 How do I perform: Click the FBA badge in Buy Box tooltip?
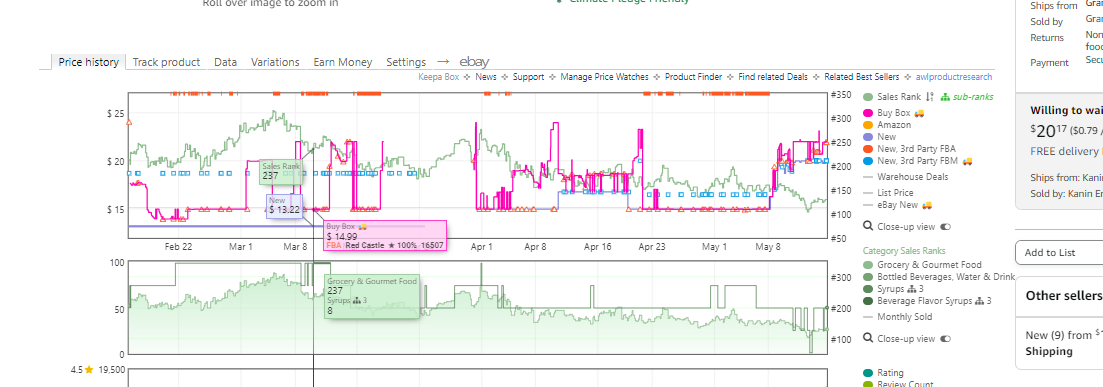[334, 246]
